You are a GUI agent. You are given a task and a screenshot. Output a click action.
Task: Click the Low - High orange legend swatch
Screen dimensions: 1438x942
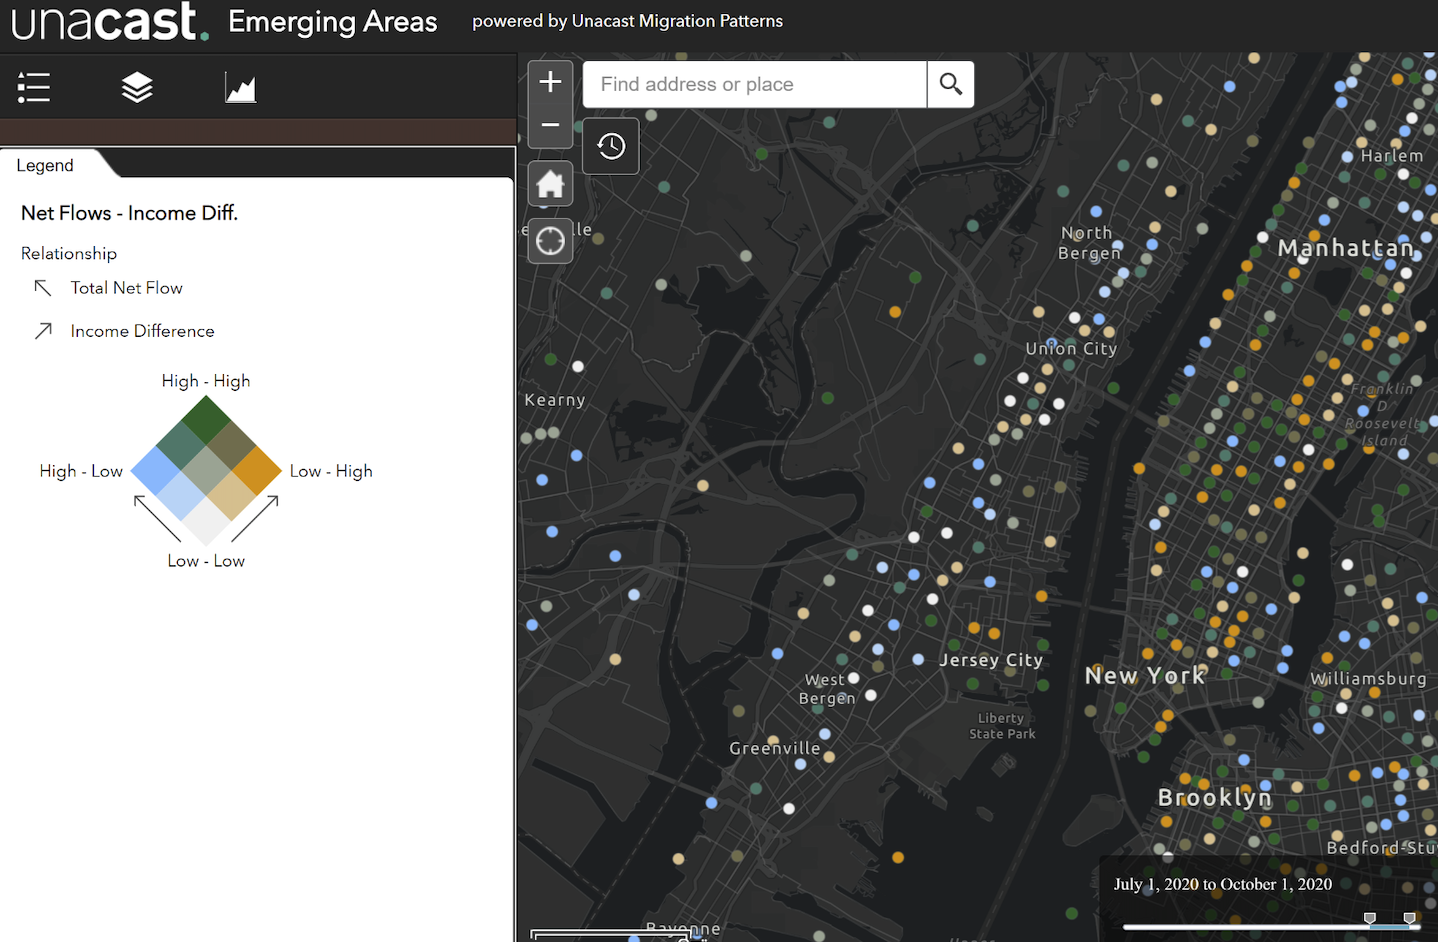click(x=257, y=471)
